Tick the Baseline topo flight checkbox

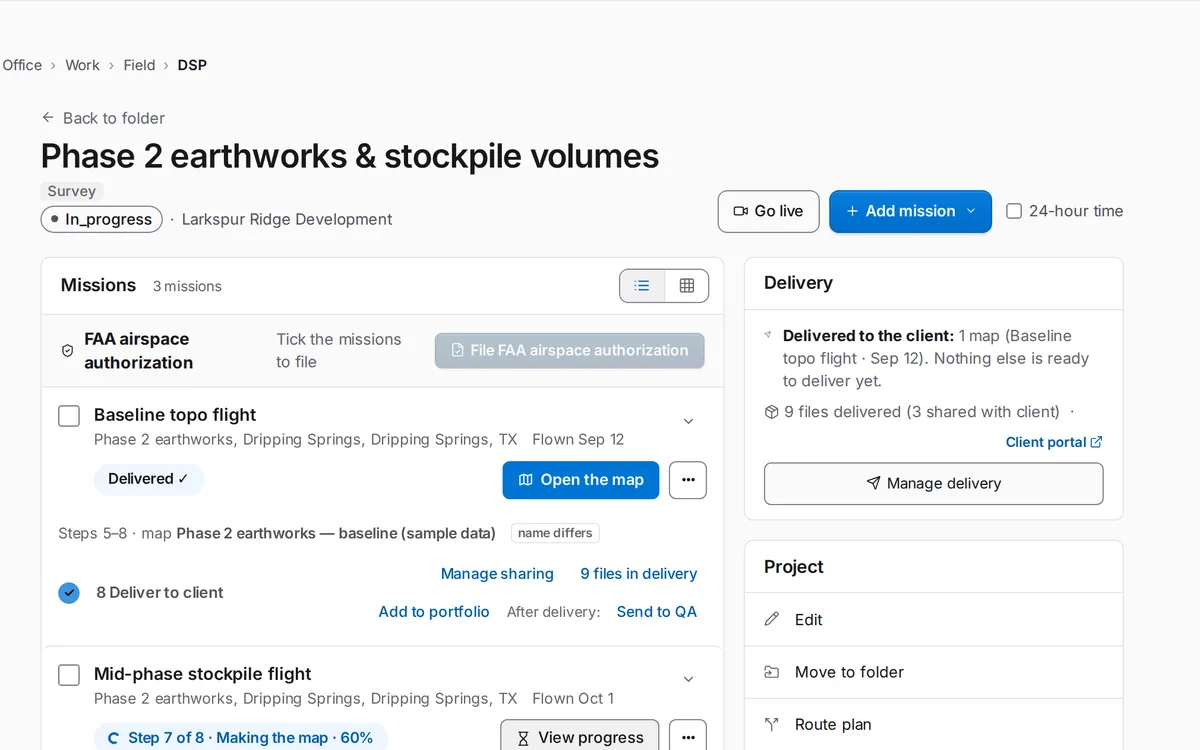[69, 416]
